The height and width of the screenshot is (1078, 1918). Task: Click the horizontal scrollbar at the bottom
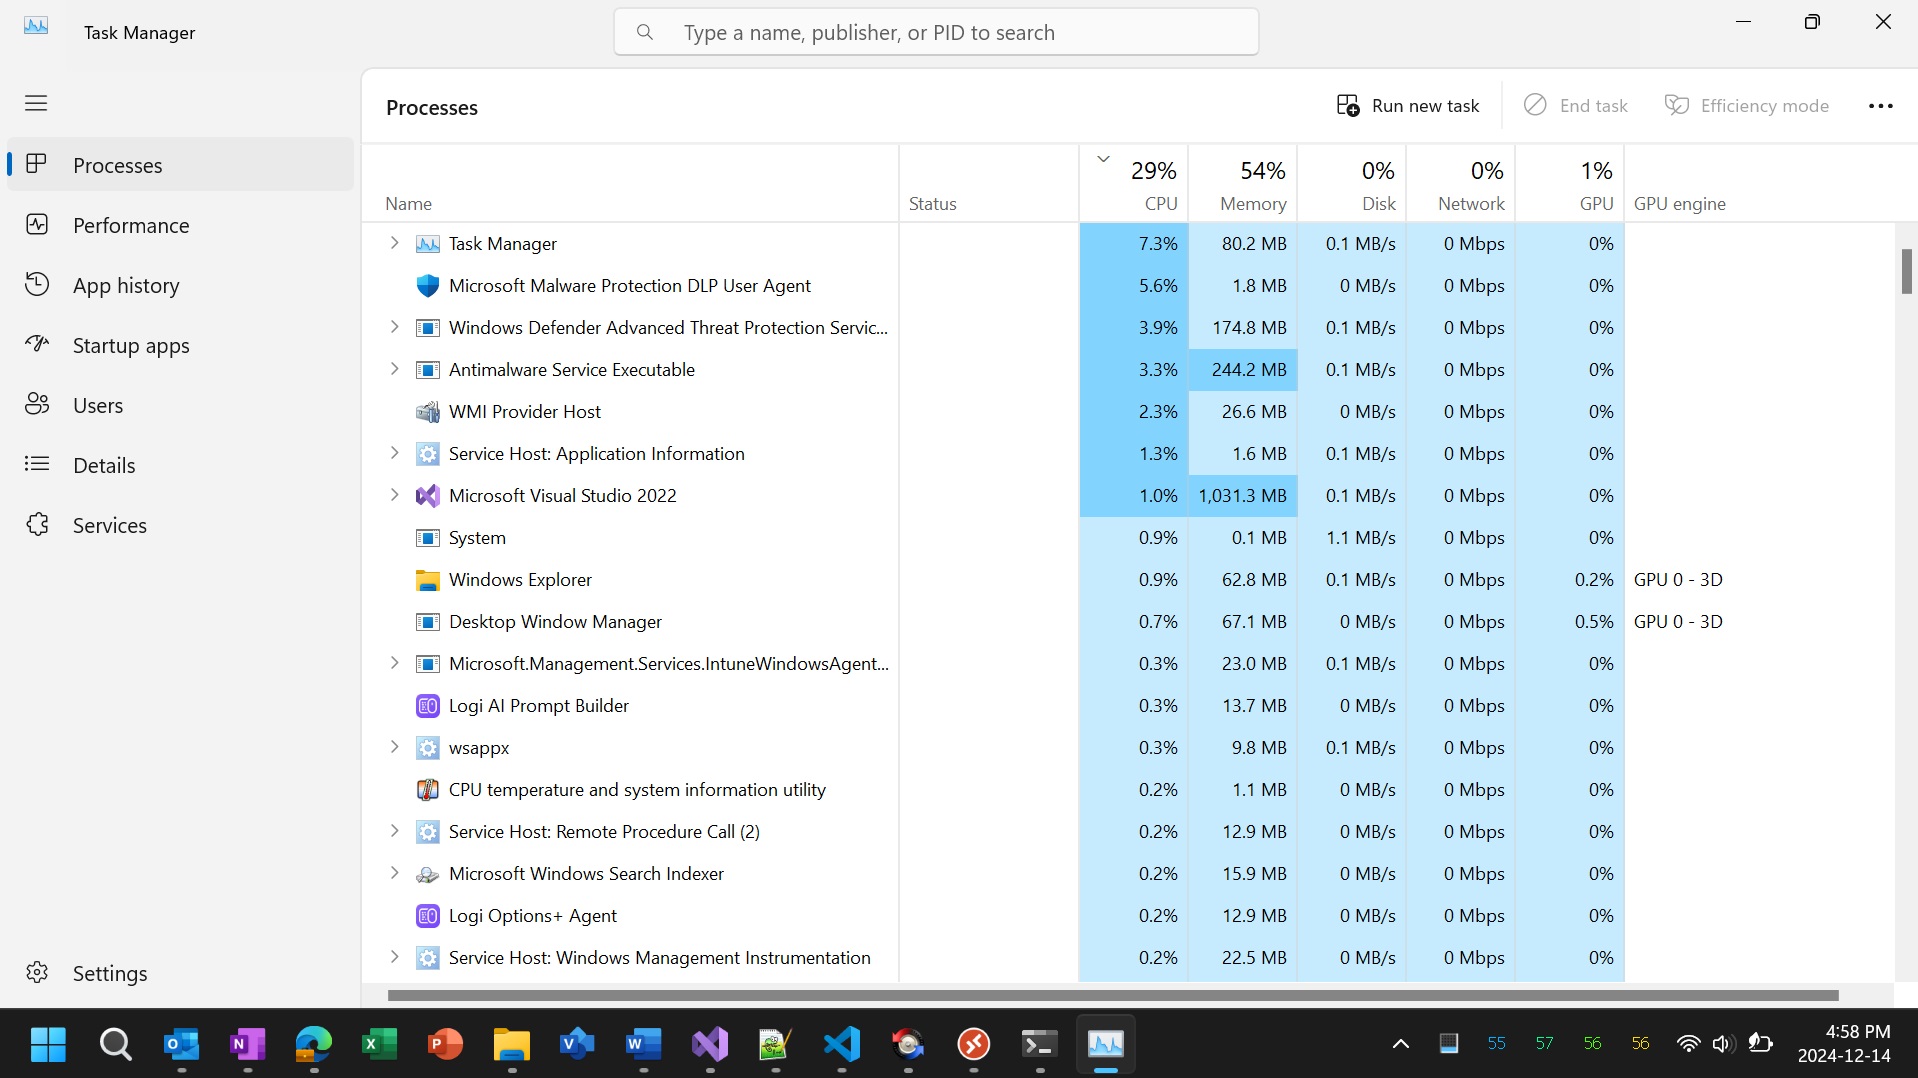click(x=1113, y=995)
